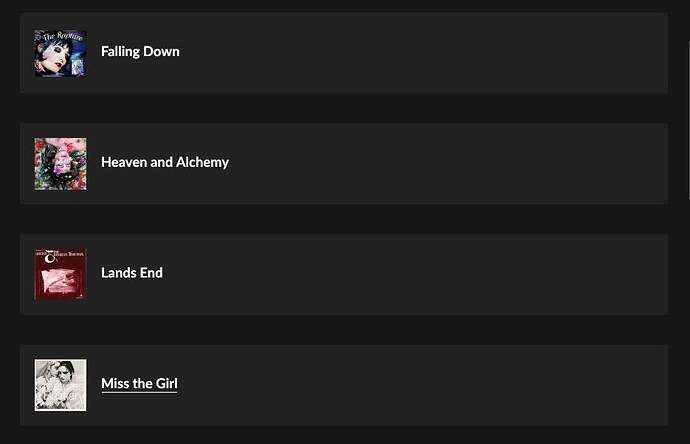Click the word Girl in last track title
This screenshot has width=690, height=444.
(x=166, y=384)
